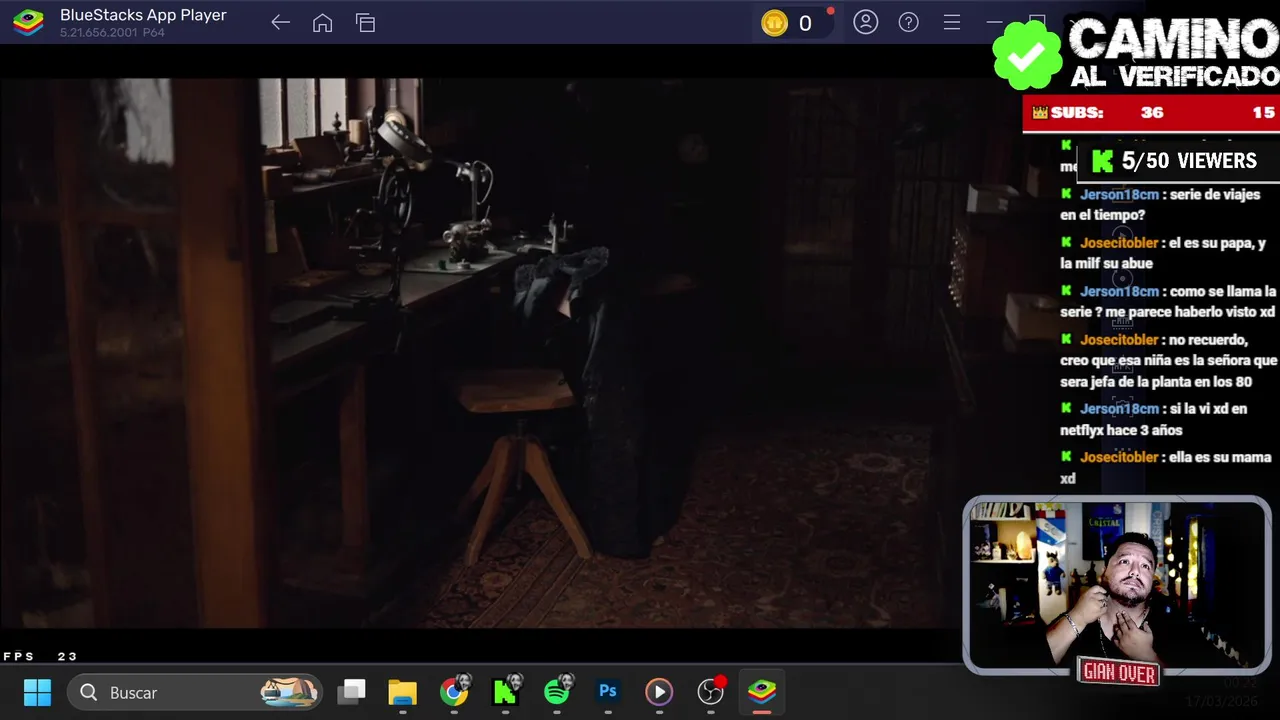The image size is (1280, 720).
Task: Switch to Google Chrome in taskbar
Action: [455, 691]
